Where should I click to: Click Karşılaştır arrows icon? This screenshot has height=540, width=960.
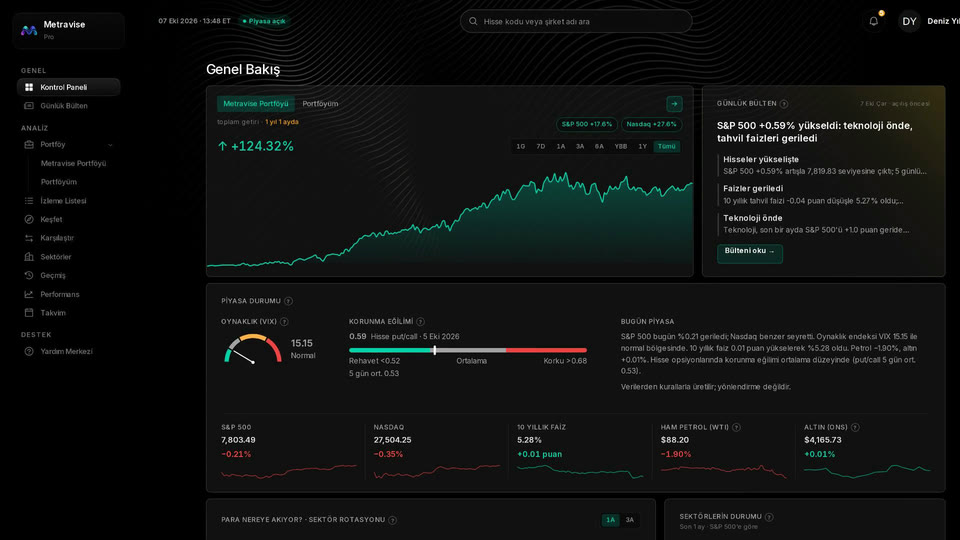click(29, 238)
